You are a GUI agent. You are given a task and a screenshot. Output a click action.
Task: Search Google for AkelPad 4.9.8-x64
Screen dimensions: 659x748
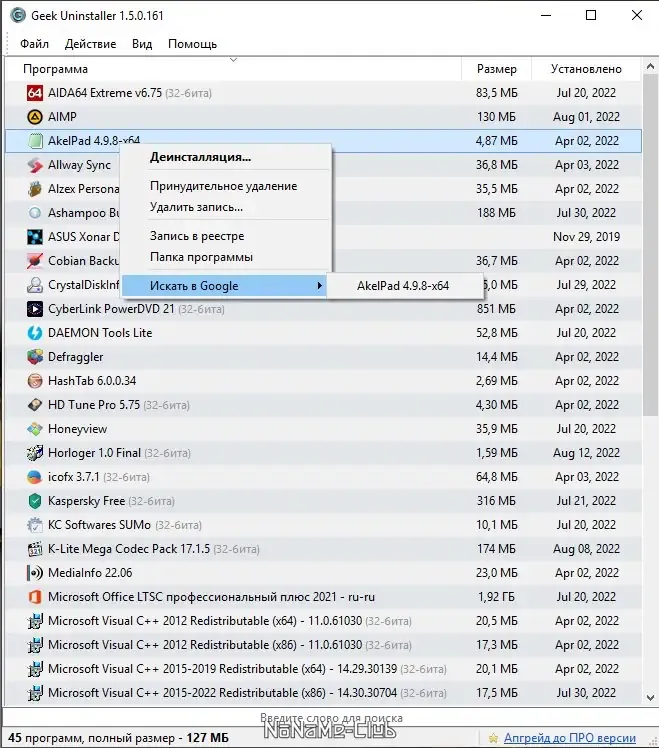click(x=403, y=286)
